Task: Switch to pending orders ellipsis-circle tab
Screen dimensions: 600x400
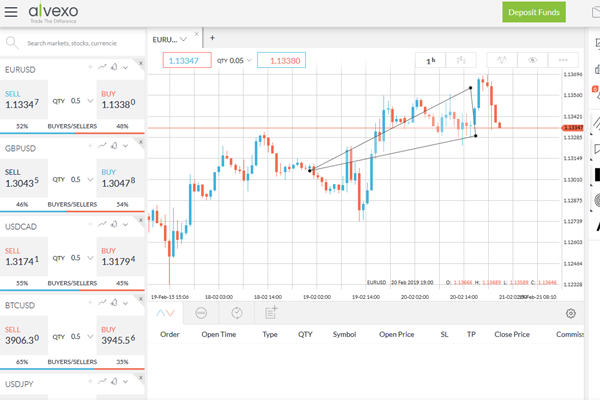Action: (x=201, y=313)
